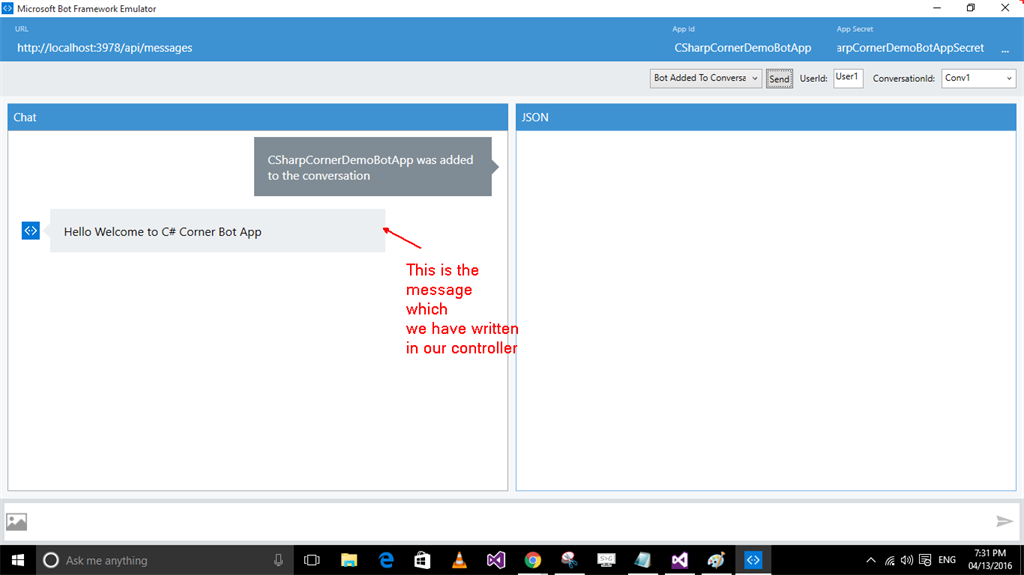
Task: Click the bot avatar icon beside welcome message
Action: point(31,231)
